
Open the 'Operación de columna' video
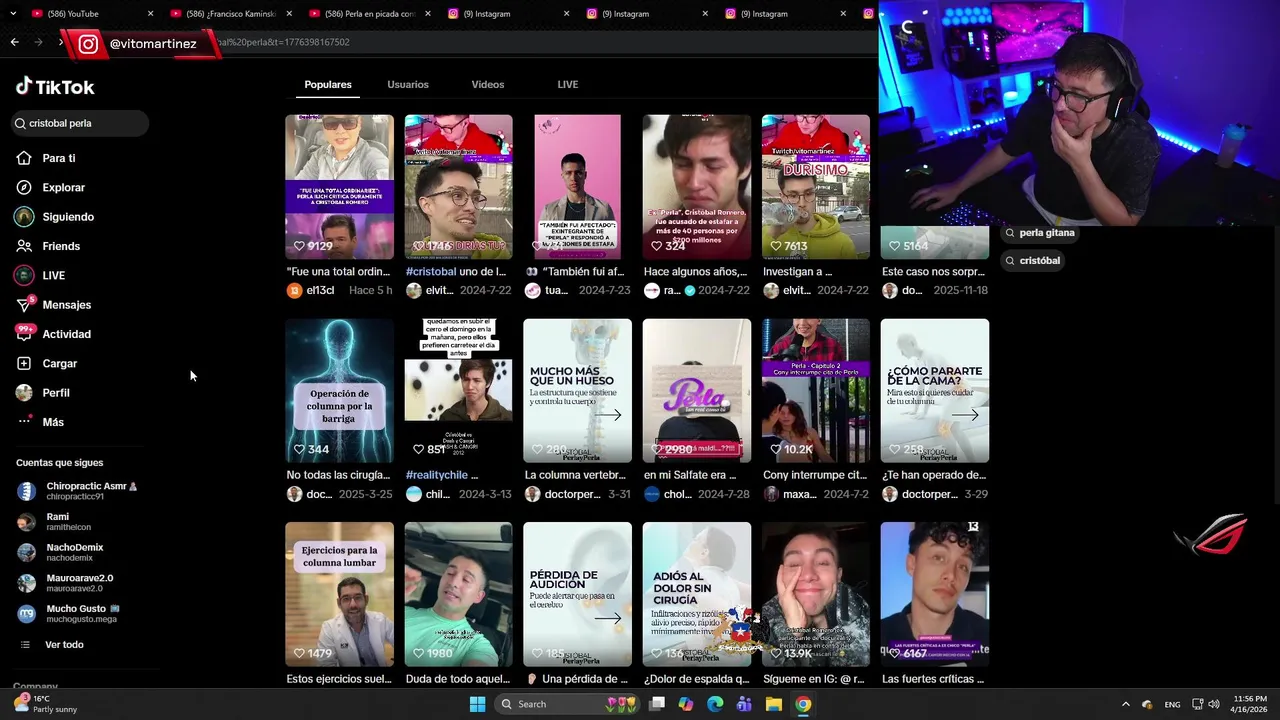[x=339, y=391]
